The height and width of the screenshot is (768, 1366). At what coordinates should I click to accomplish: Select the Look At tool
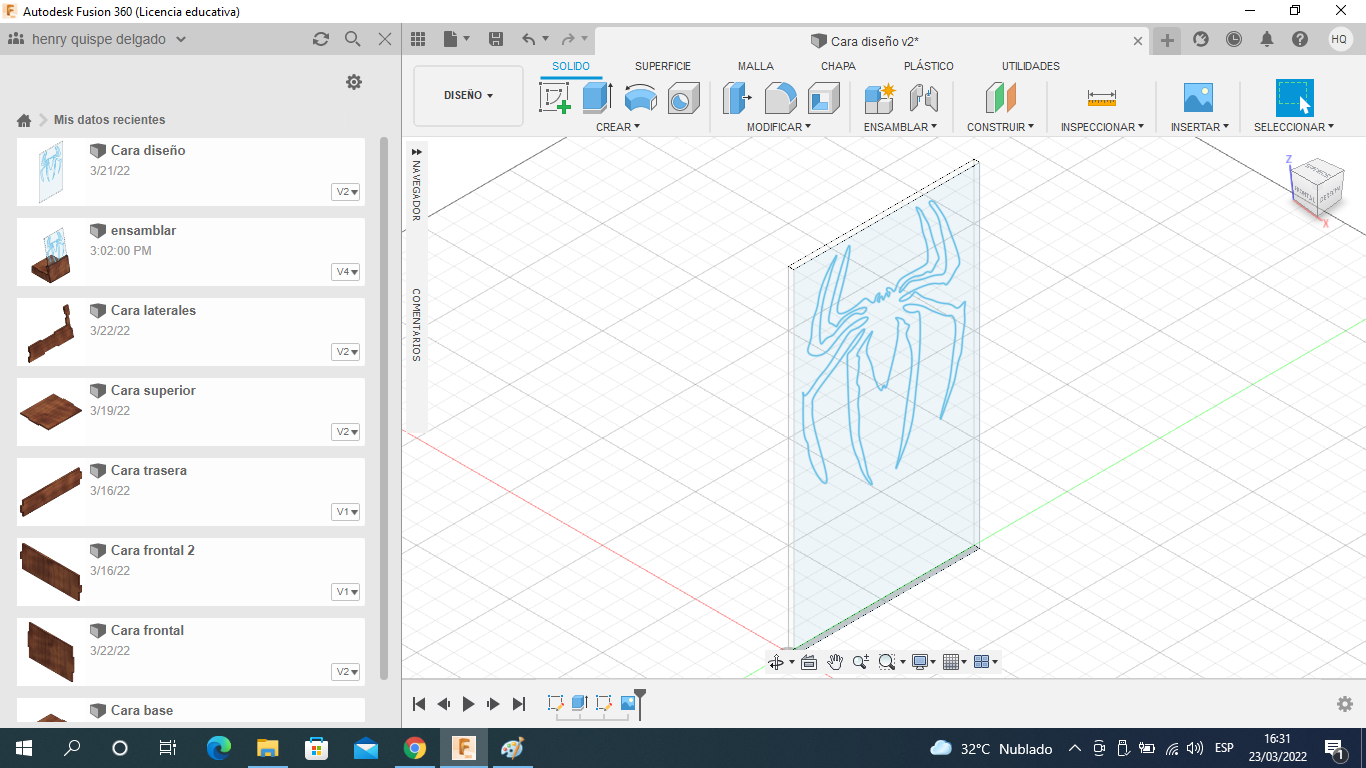(809, 662)
